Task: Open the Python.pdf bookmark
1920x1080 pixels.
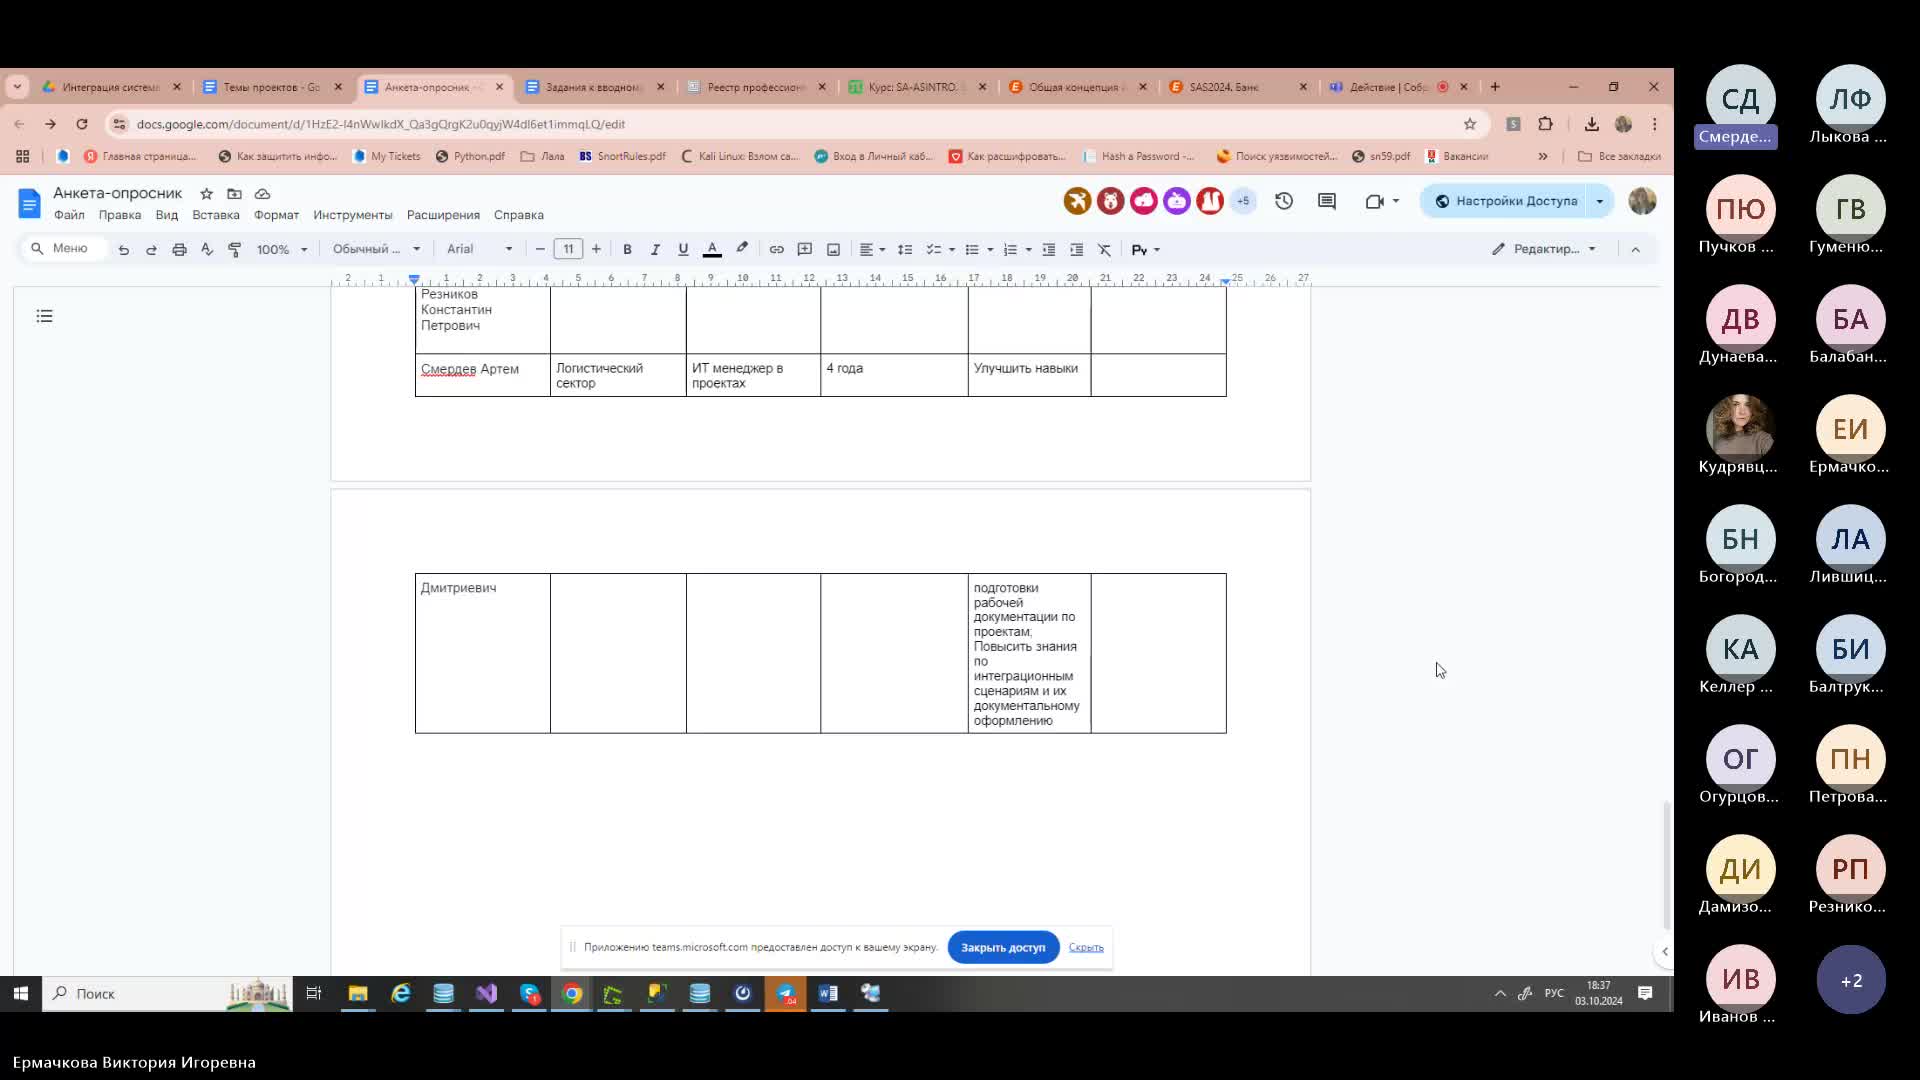Action: (469, 156)
